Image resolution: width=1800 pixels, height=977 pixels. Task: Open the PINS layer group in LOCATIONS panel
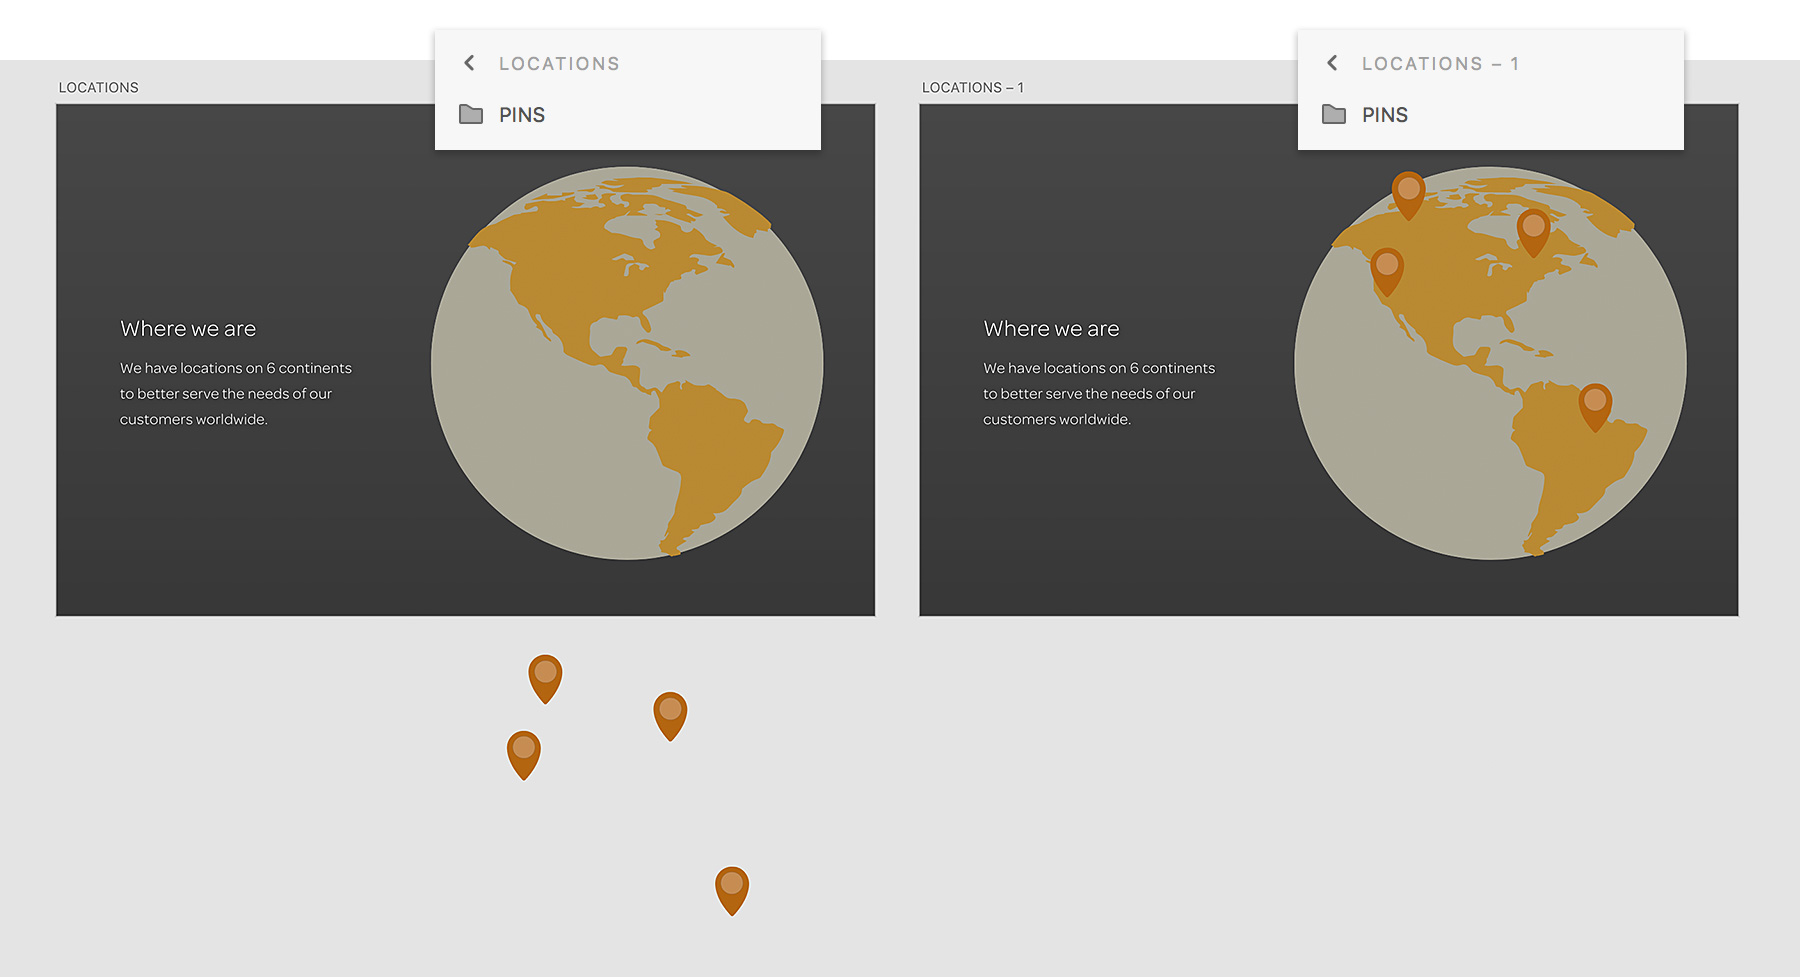[x=628, y=115]
